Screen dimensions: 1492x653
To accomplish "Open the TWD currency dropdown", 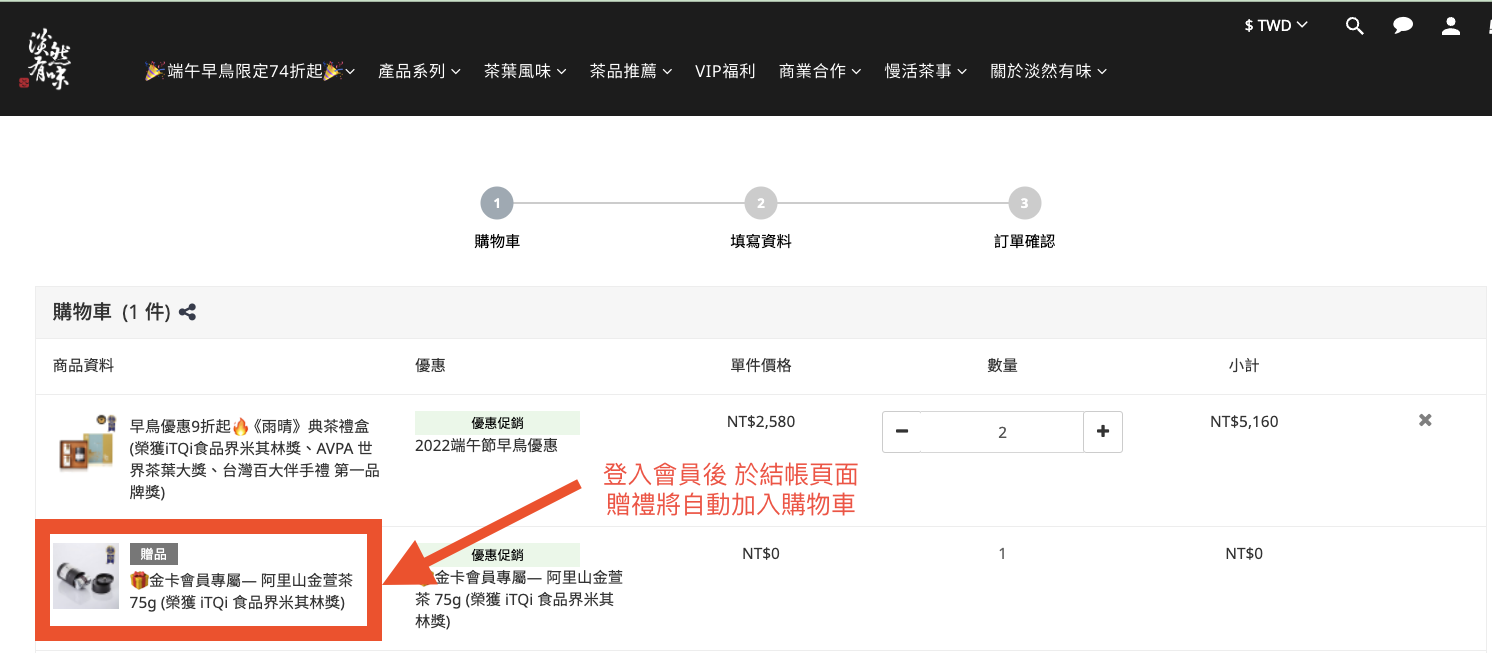I will [x=1275, y=26].
